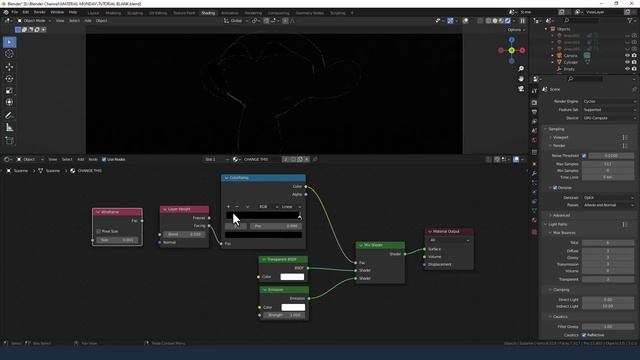Open the Render menu
The image size is (640, 360).
click(40, 12)
